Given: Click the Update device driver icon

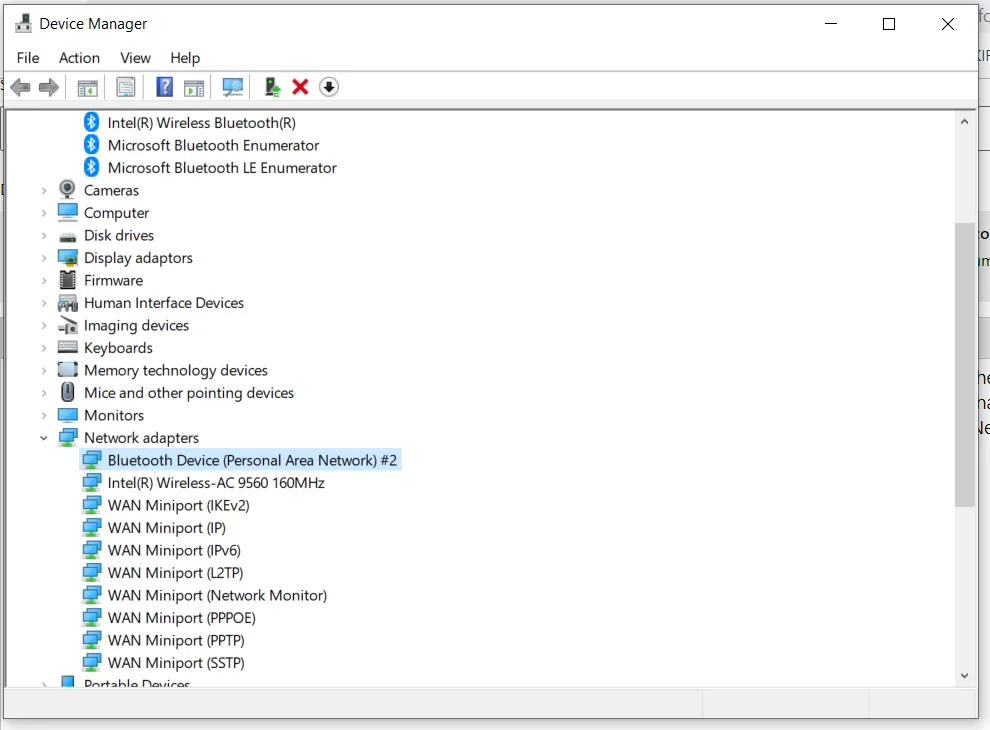Looking at the screenshot, I should [272, 88].
